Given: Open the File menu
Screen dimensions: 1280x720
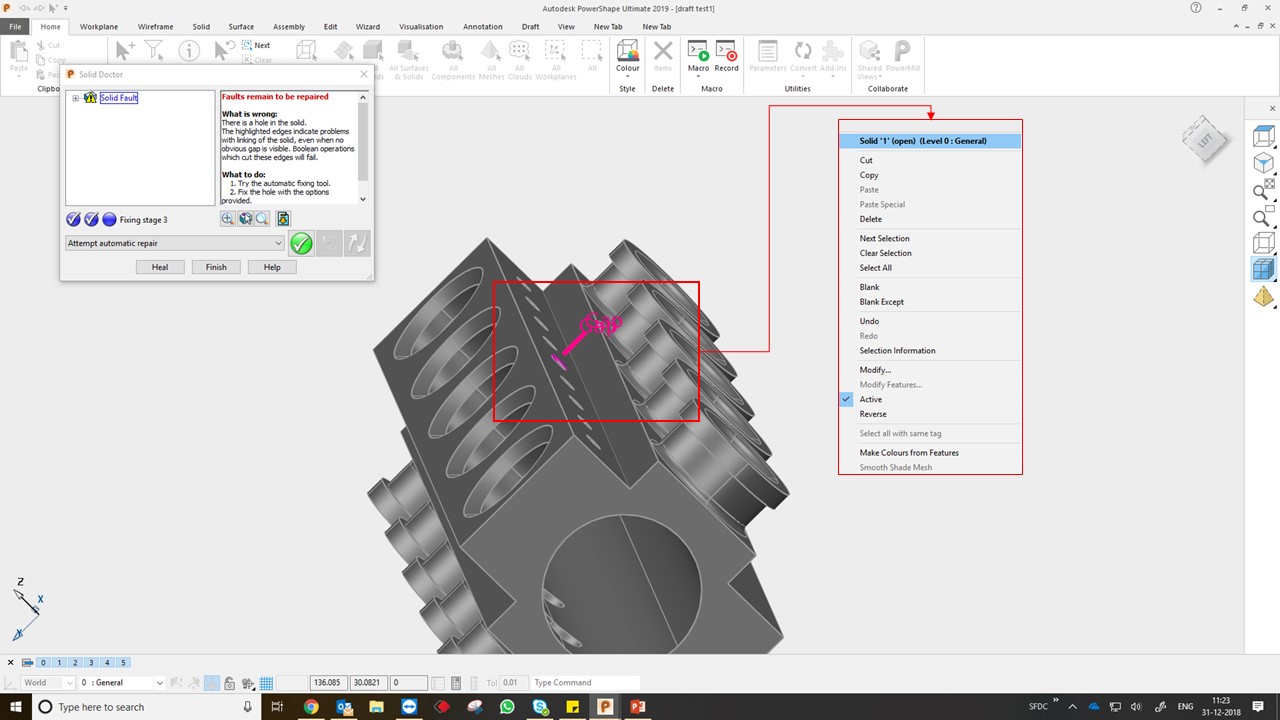Looking at the screenshot, I should tap(16, 27).
